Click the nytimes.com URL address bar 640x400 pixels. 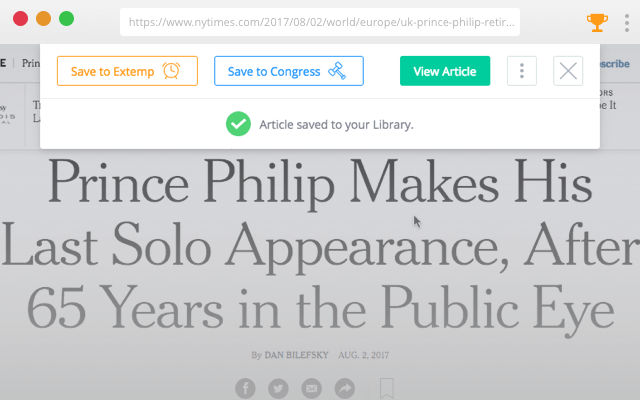(320, 21)
